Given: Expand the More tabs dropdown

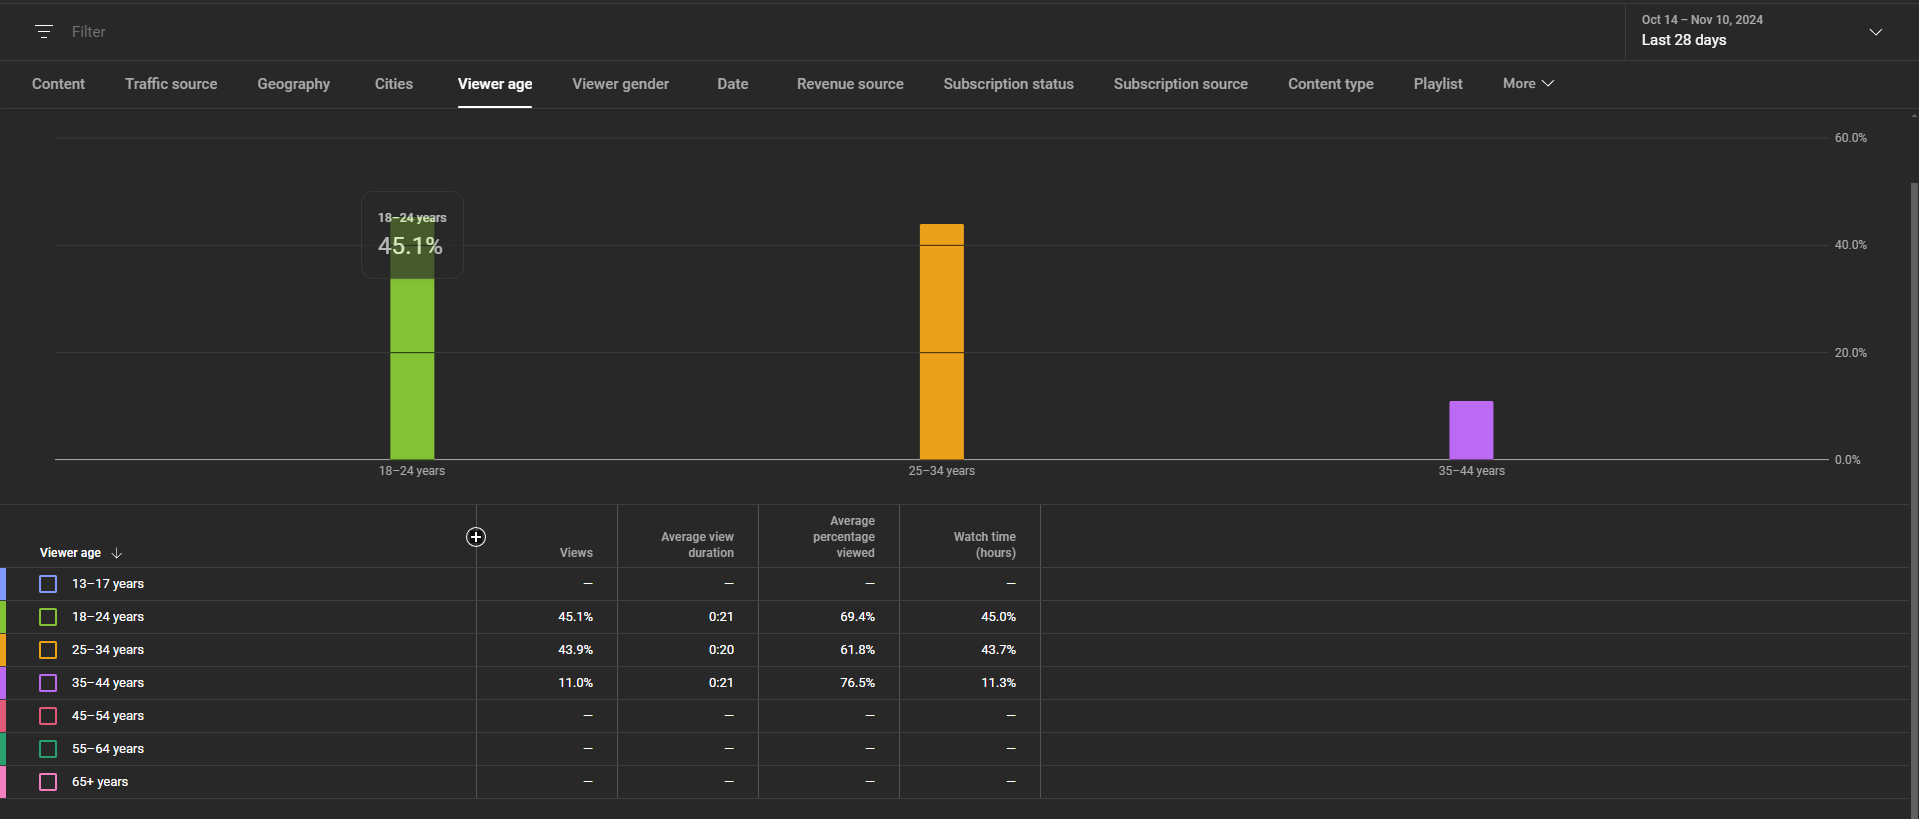Looking at the screenshot, I should pos(1527,84).
